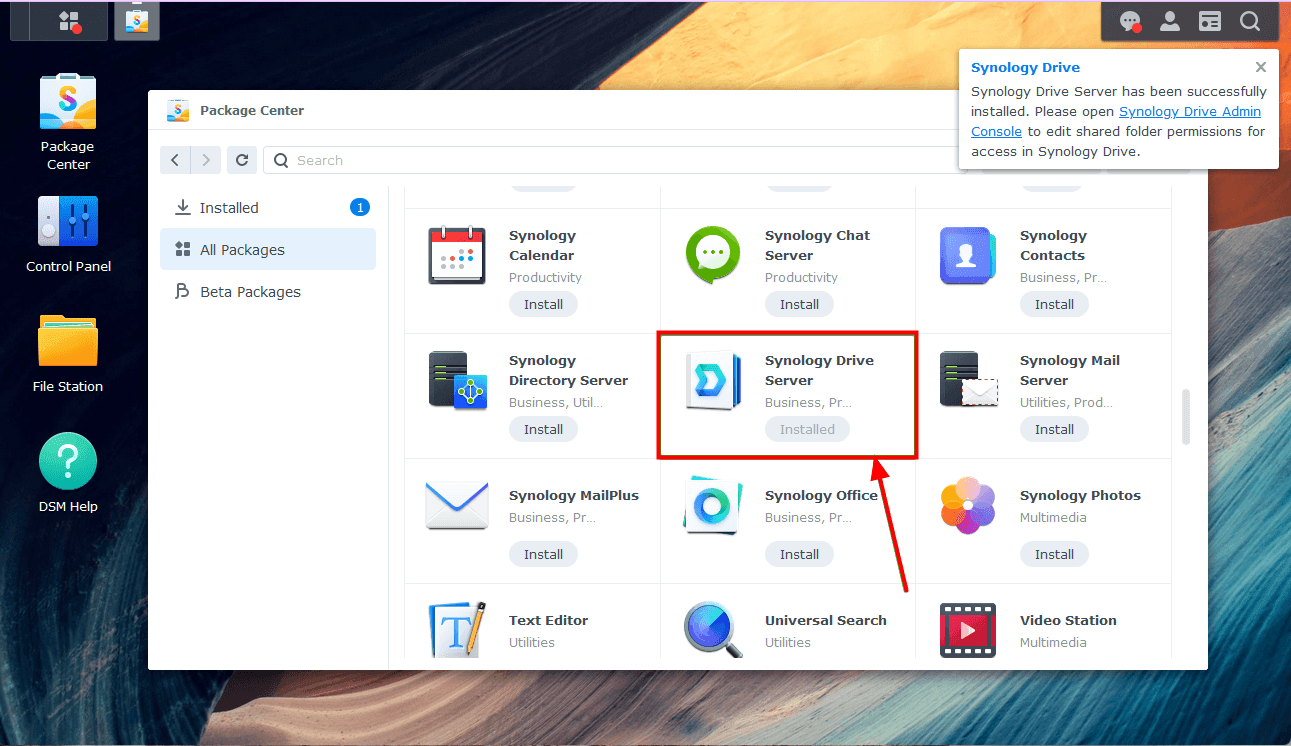Open the Synology Chat Server title
The width and height of the screenshot is (1291, 746).
point(818,246)
